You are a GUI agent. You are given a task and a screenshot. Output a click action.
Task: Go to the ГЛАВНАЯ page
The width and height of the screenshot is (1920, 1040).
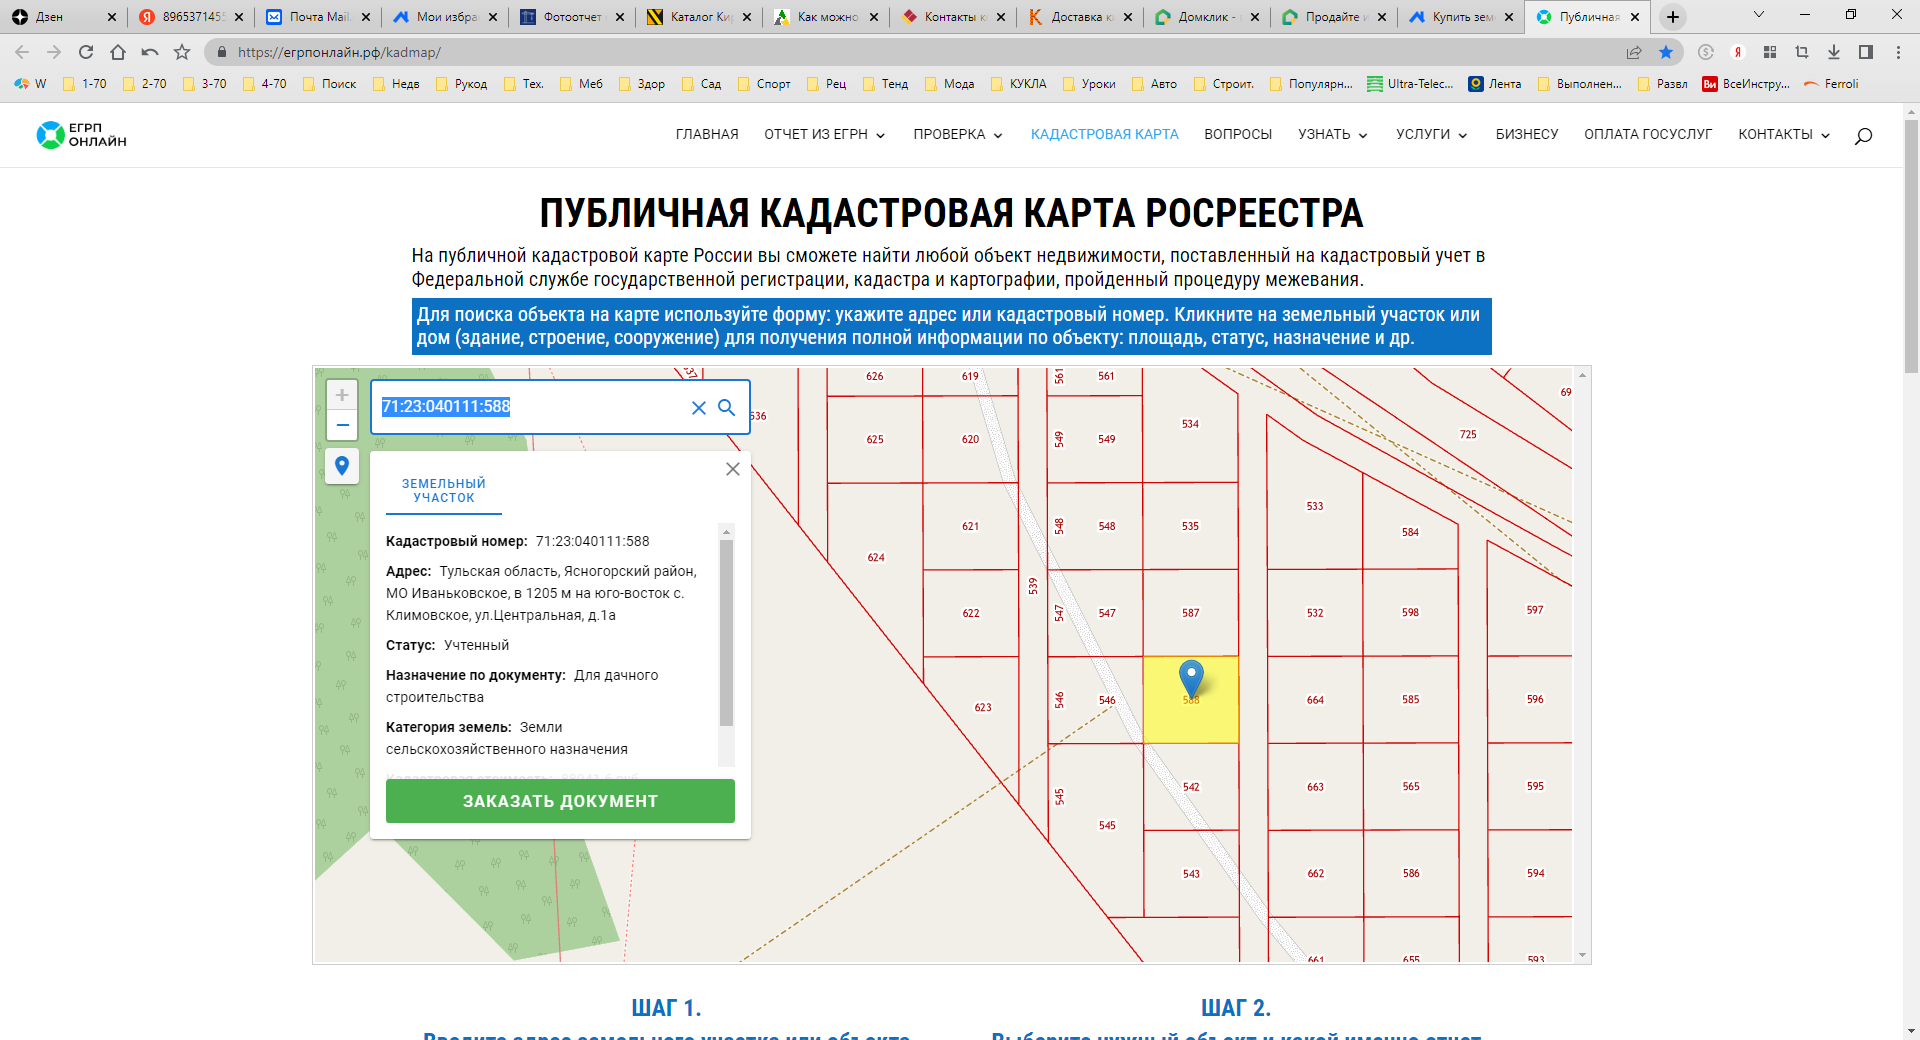coord(707,135)
